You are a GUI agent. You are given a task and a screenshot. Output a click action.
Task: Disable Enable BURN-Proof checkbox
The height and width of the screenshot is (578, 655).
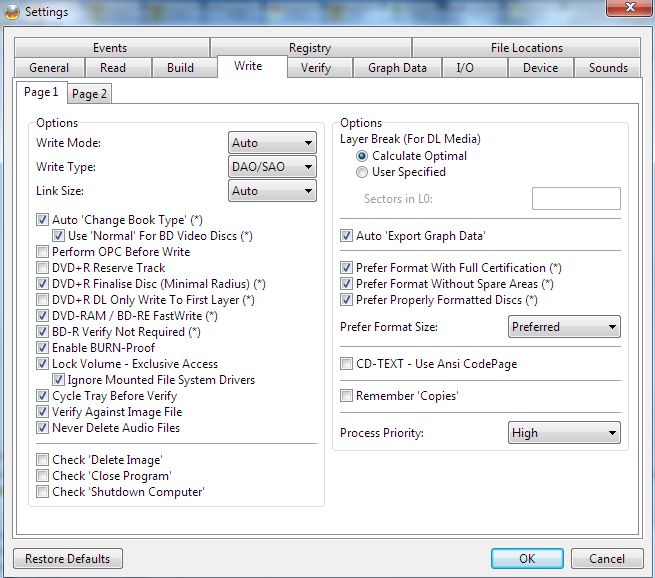pos(42,347)
